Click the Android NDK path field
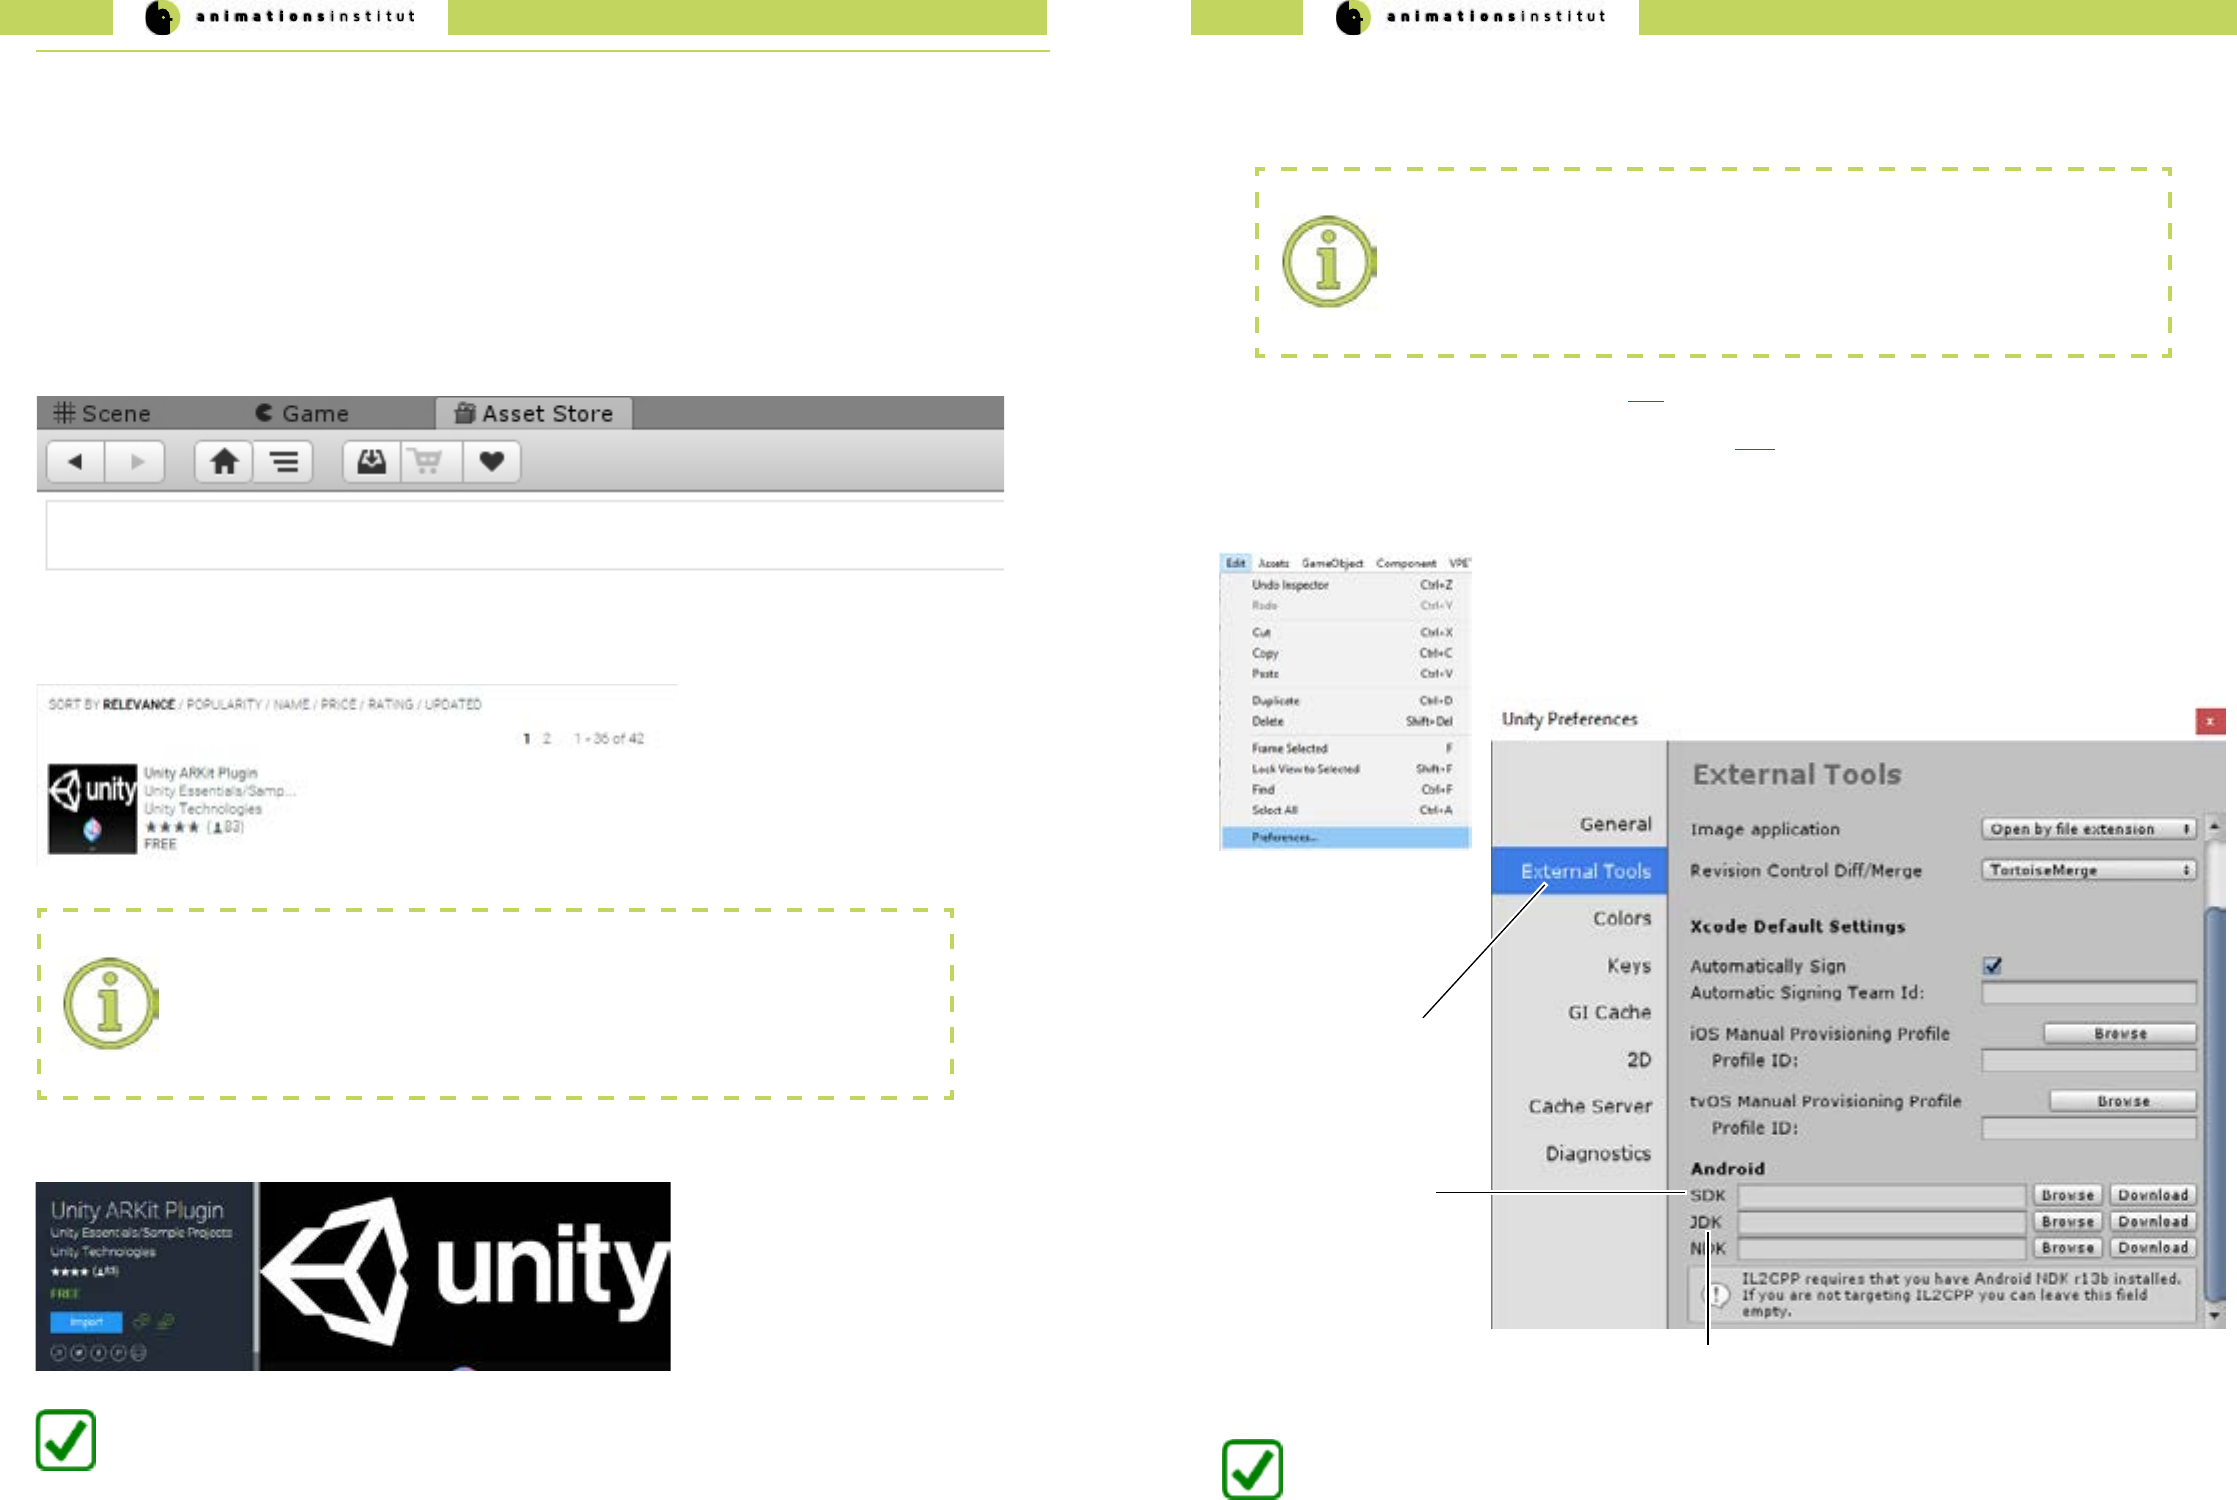Image resolution: width=2237 pixels, height=1500 pixels. tap(1880, 1248)
